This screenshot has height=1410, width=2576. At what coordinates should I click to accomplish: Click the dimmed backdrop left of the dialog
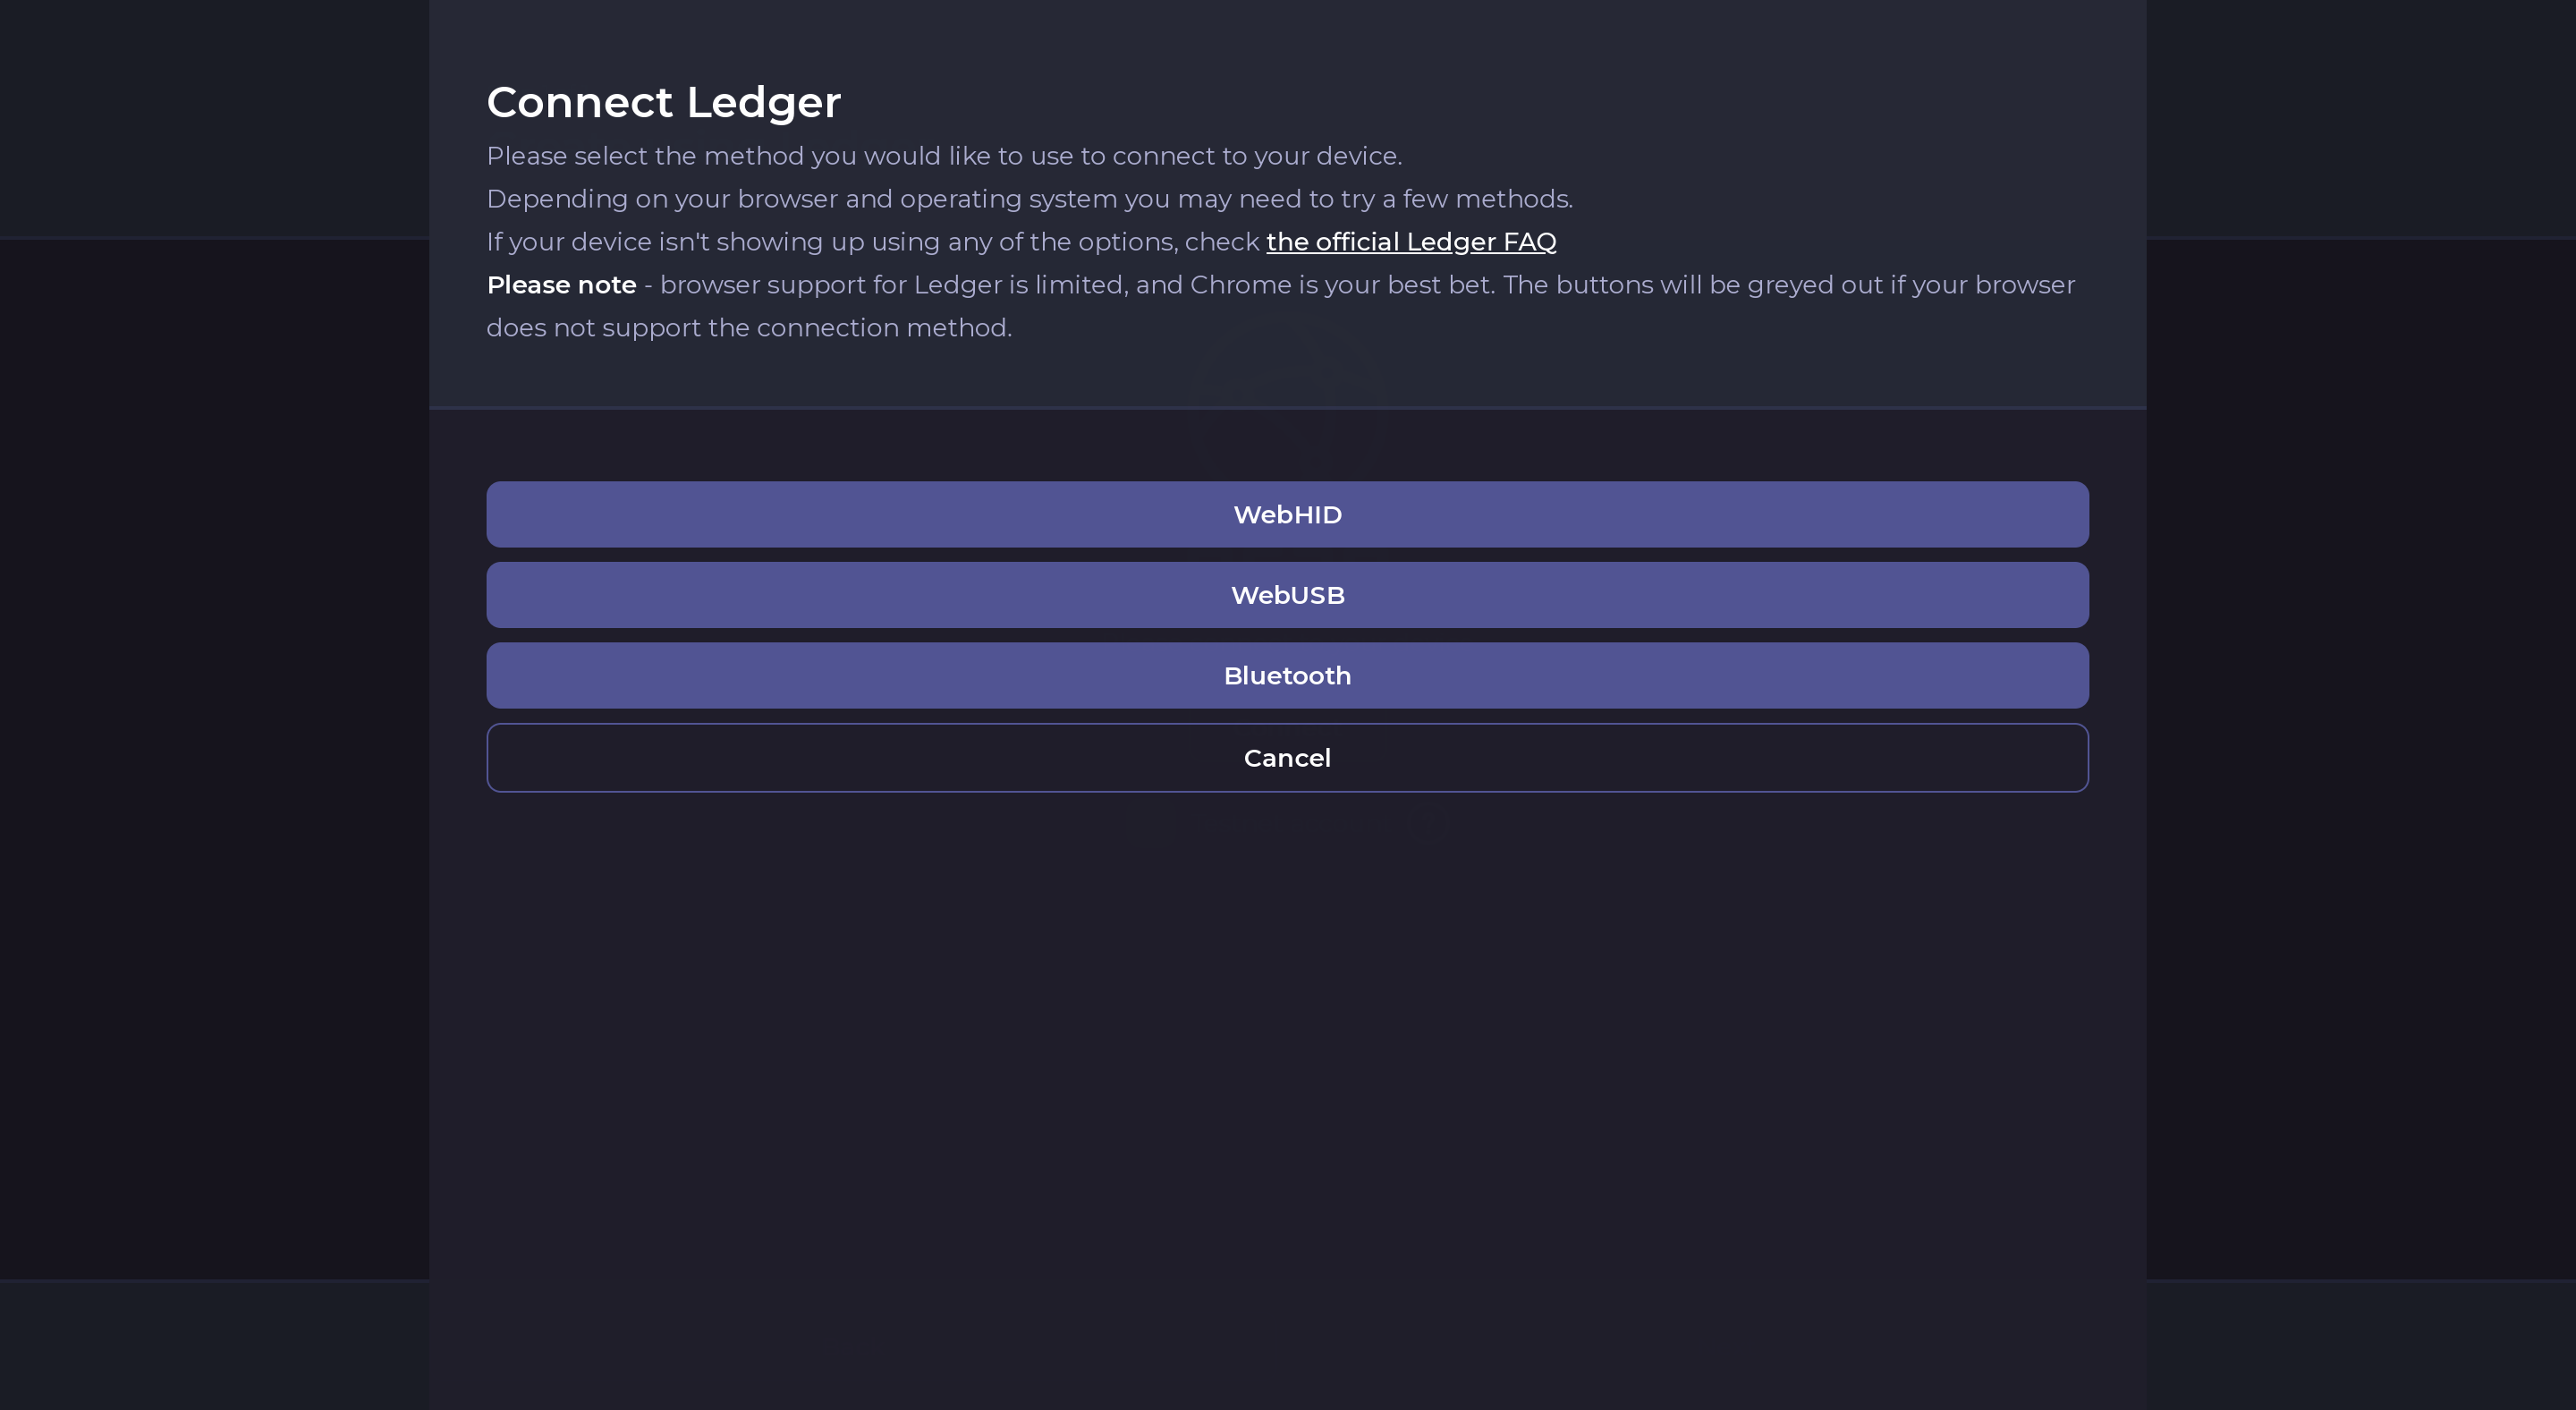[214, 700]
